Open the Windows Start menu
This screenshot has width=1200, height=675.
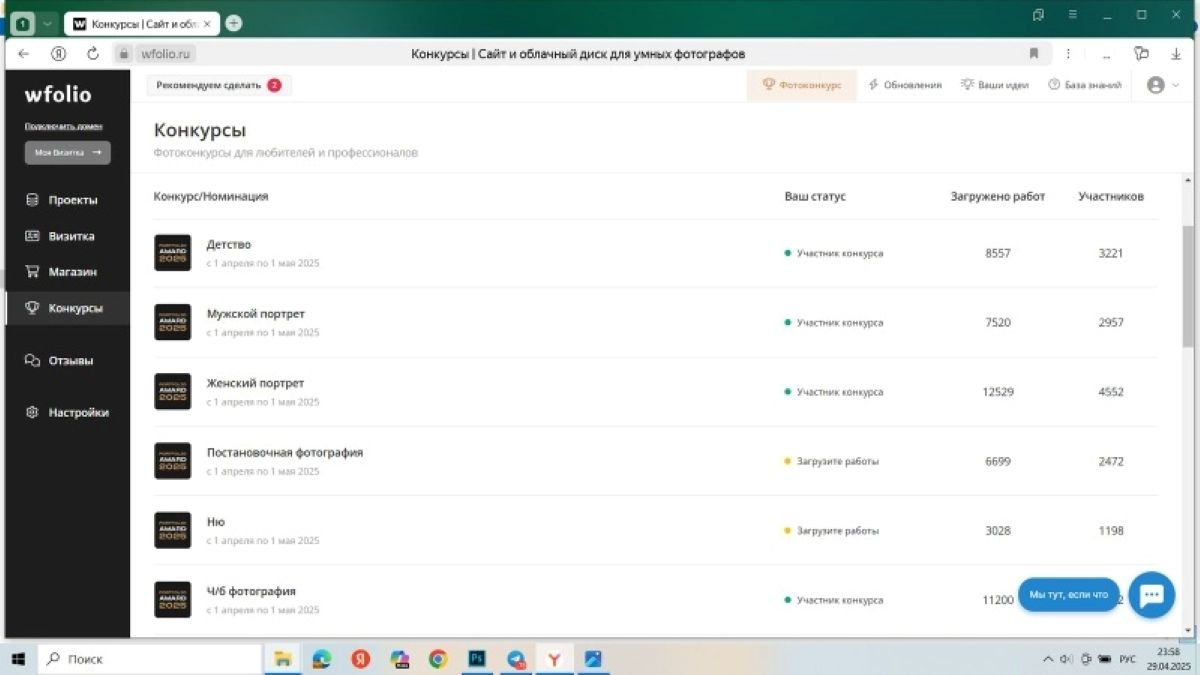(x=18, y=659)
